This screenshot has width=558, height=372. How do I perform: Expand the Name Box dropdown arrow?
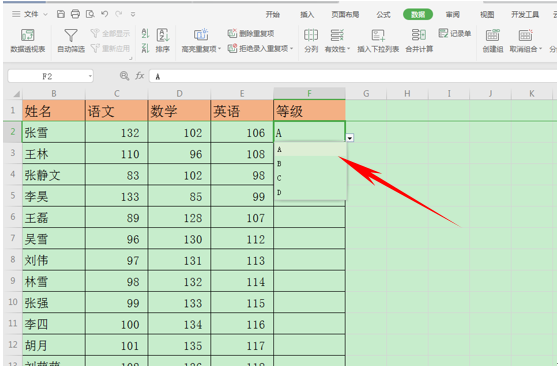[90, 76]
